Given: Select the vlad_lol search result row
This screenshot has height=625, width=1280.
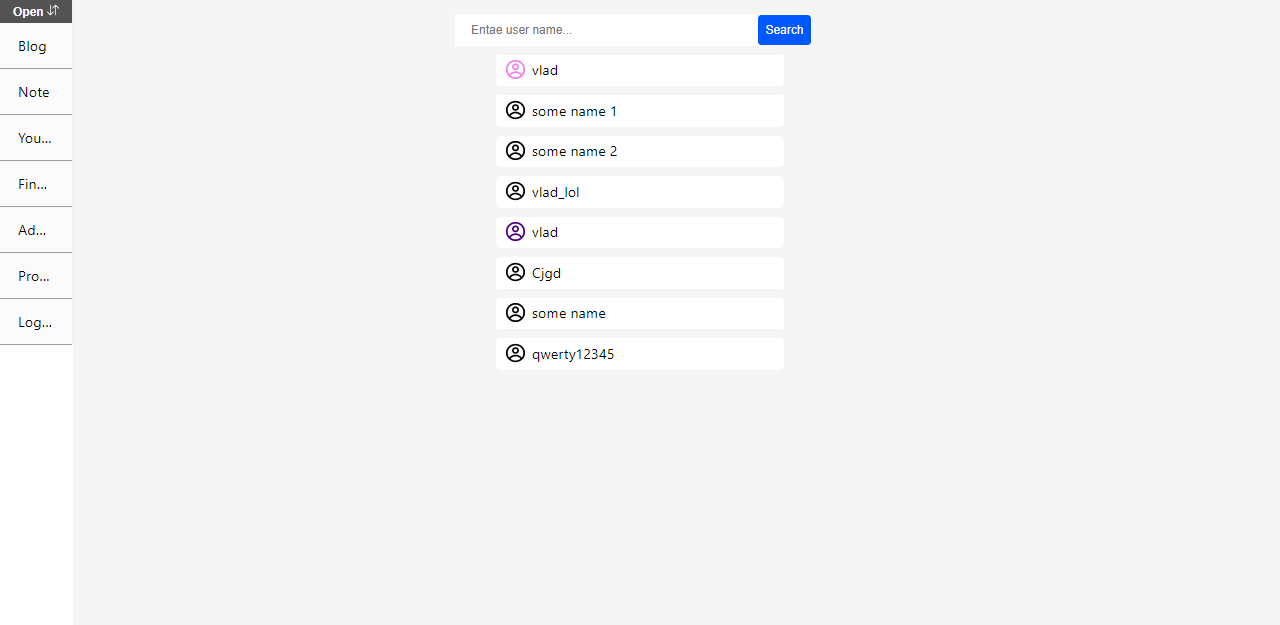Looking at the screenshot, I should tap(640, 191).
